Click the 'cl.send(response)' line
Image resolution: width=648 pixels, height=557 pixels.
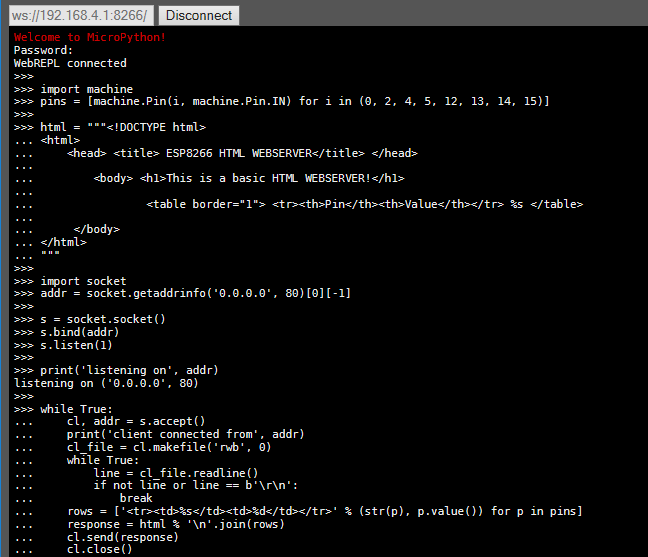click(x=123, y=537)
